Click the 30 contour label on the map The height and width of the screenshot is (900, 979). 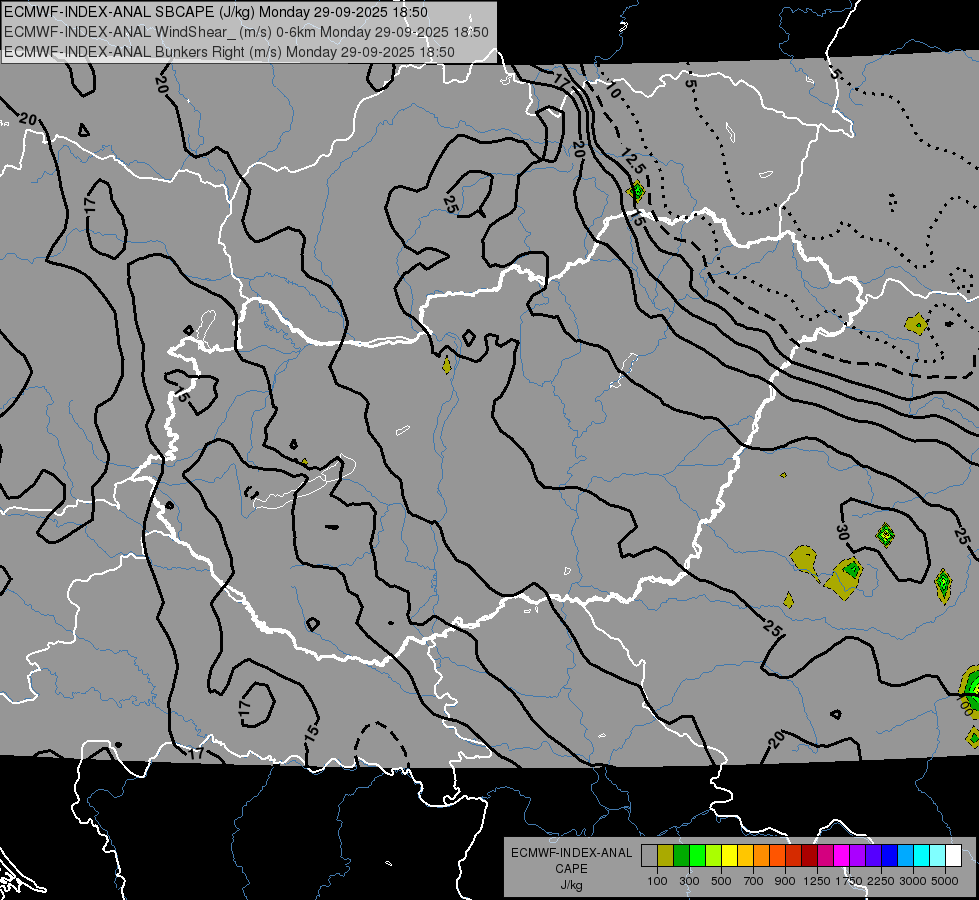[842, 533]
